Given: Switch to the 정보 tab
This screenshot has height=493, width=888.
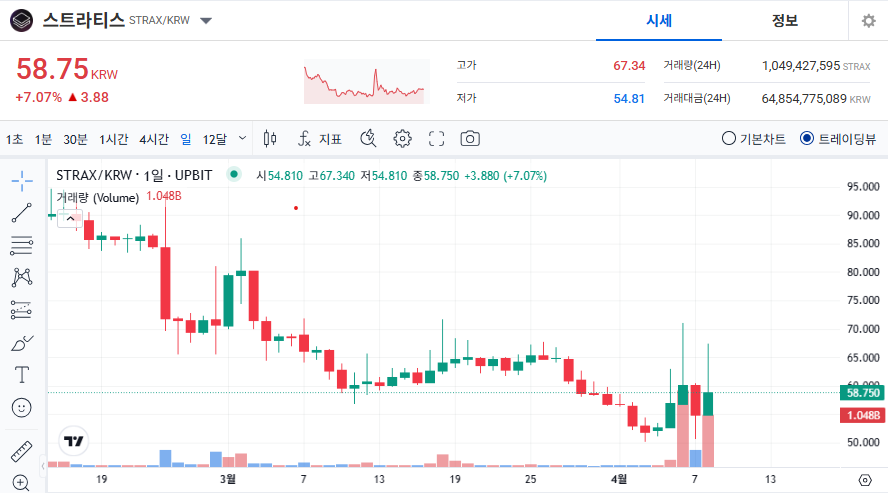Looking at the screenshot, I should click(785, 21).
